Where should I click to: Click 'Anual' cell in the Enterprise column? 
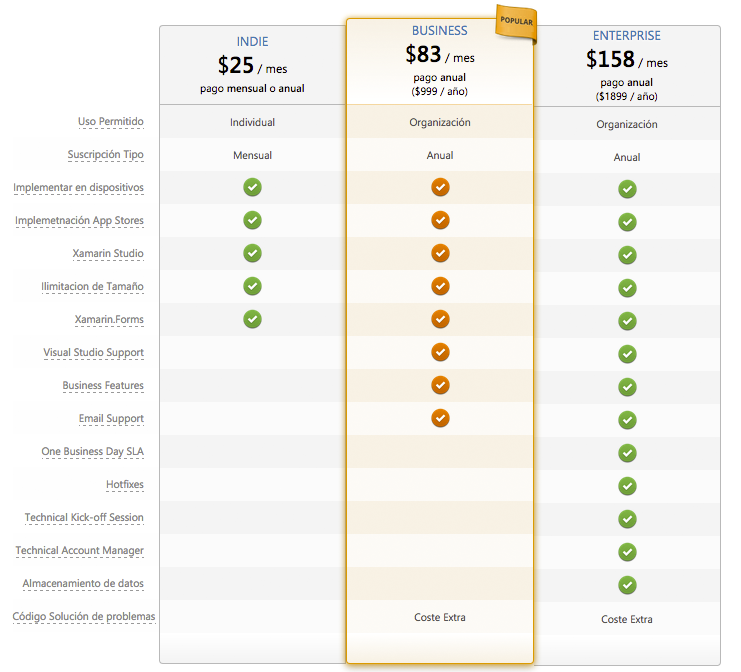(x=627, y=157)
